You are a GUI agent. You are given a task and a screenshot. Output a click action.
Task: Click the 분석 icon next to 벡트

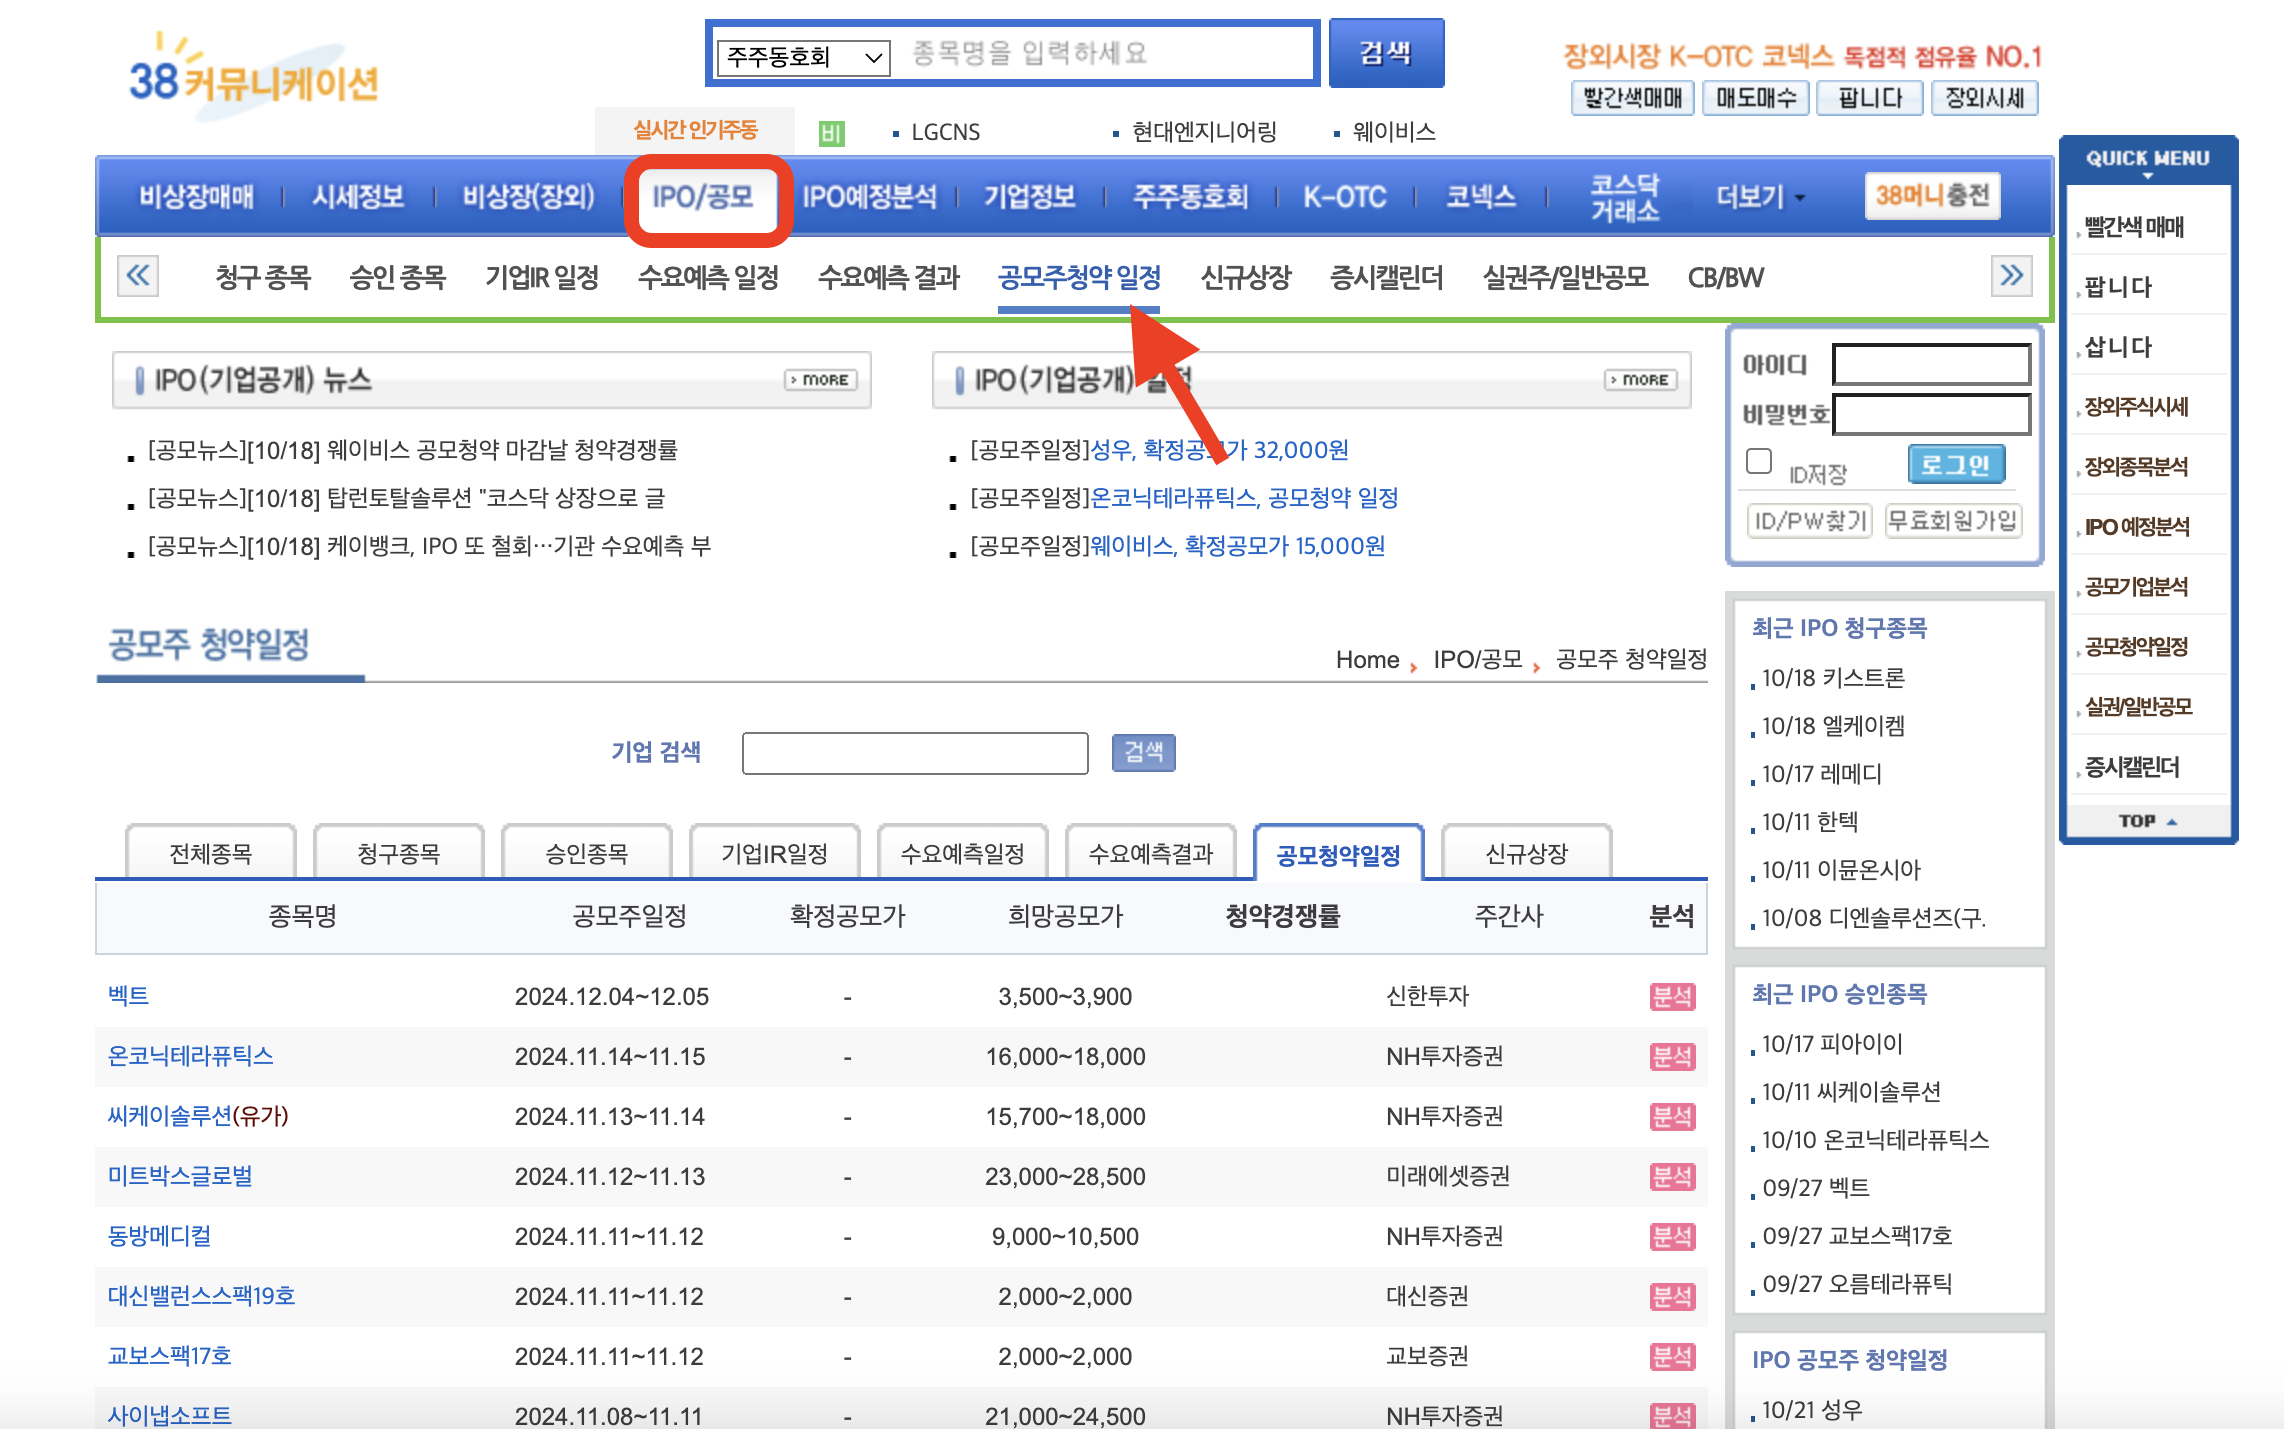(1673, 996)
